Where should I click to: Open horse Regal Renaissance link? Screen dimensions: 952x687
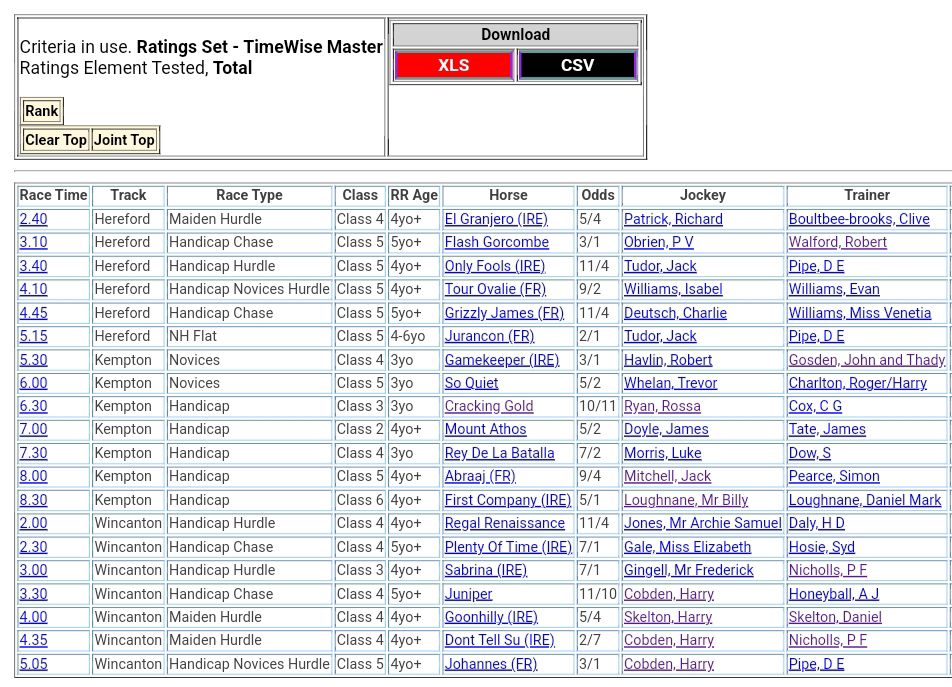point(504,523)
